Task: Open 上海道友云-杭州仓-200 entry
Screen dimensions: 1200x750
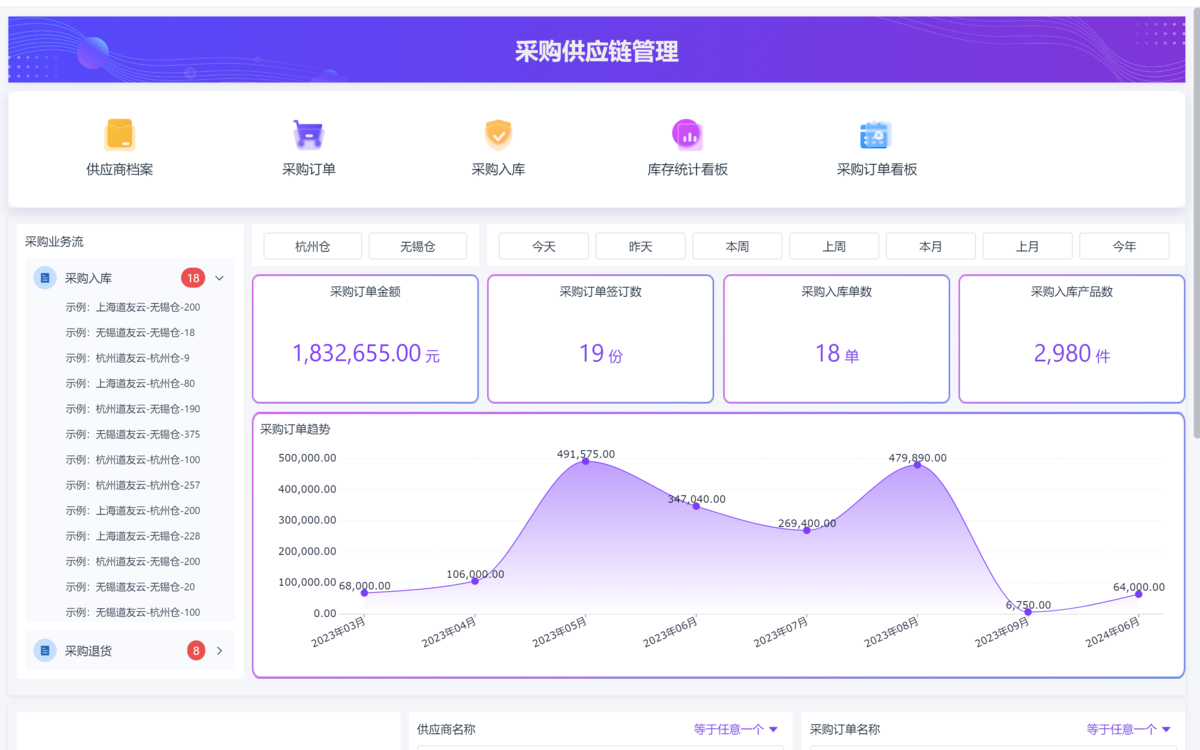Action: tap(133, 511)
